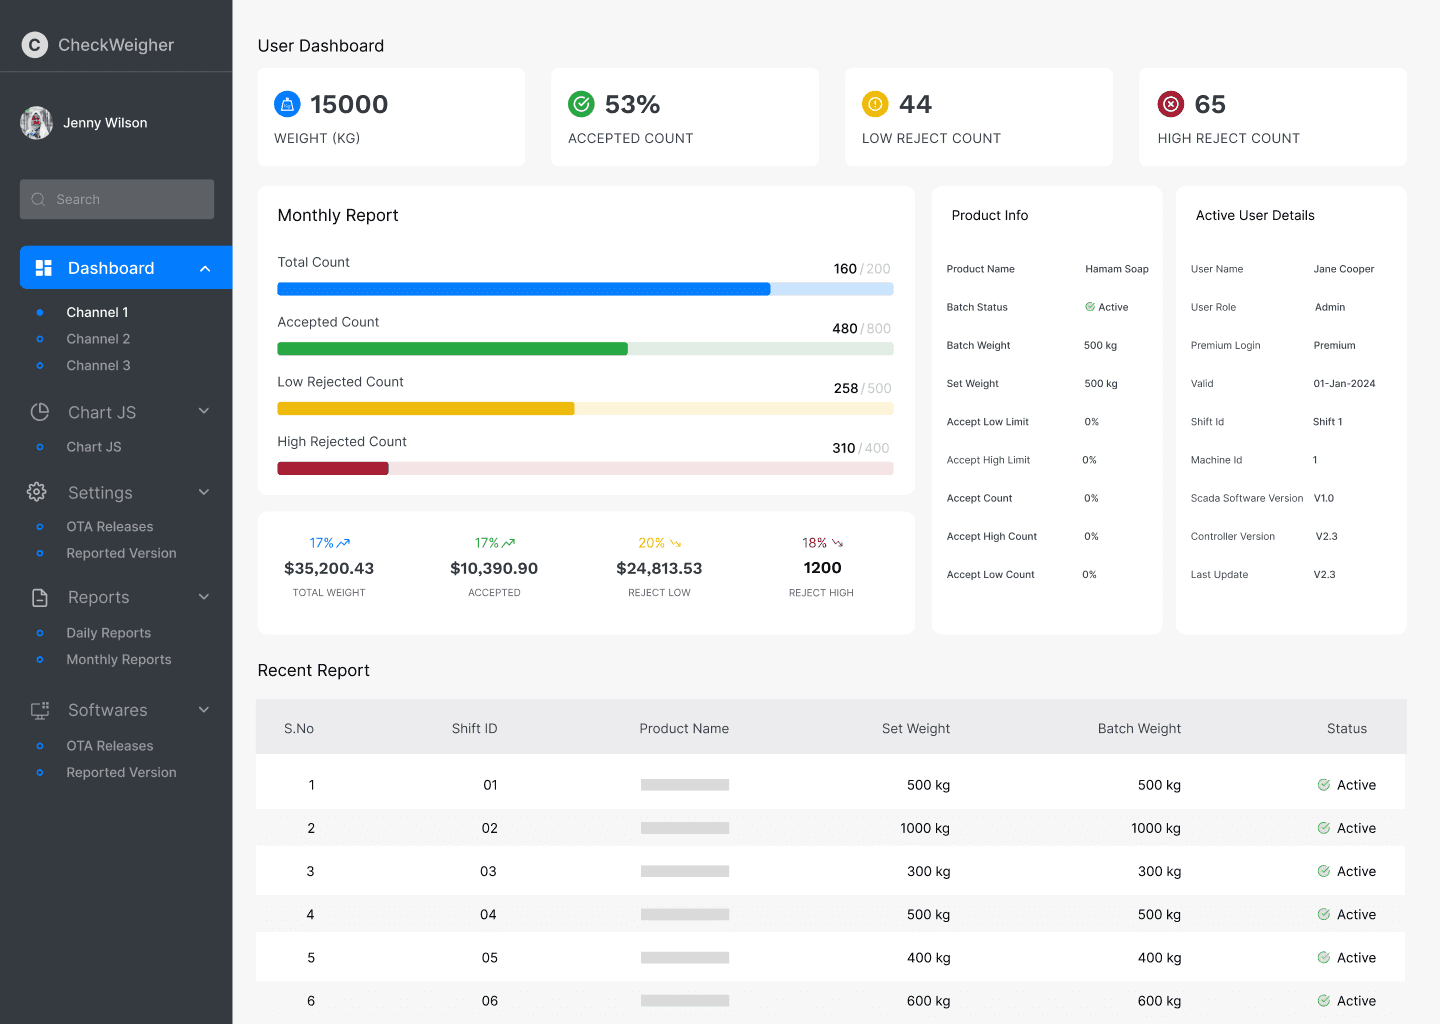Click the Softwares monitor icon in sidebar

coord(40,710)
